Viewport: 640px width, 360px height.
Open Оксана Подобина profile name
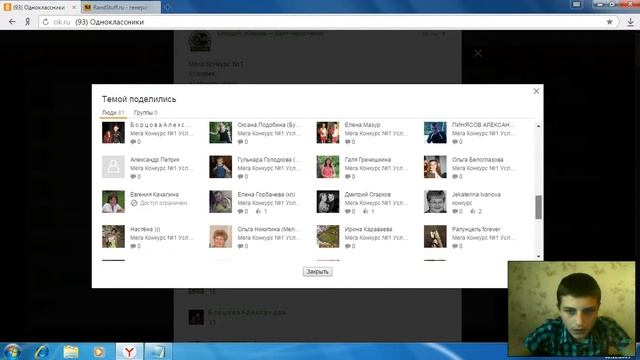(x=269, y=125)
